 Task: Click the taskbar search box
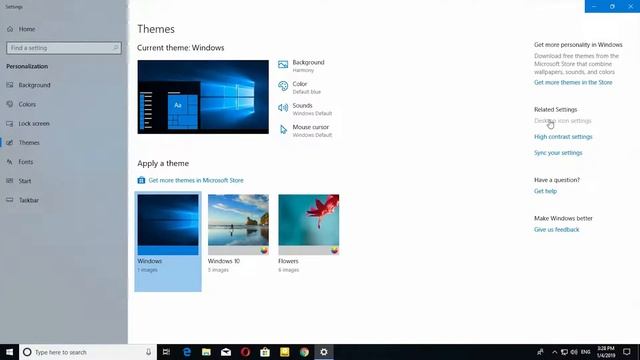(88, 352)
